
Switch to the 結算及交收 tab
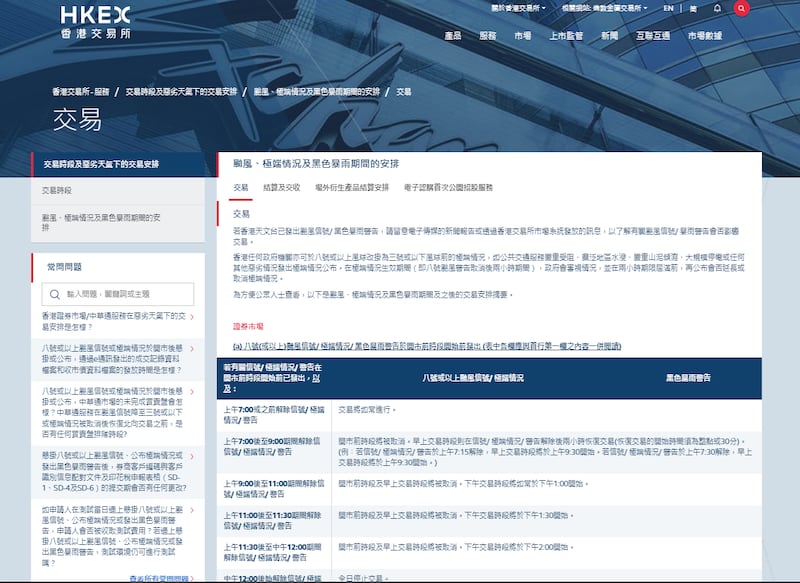[282, 188]
